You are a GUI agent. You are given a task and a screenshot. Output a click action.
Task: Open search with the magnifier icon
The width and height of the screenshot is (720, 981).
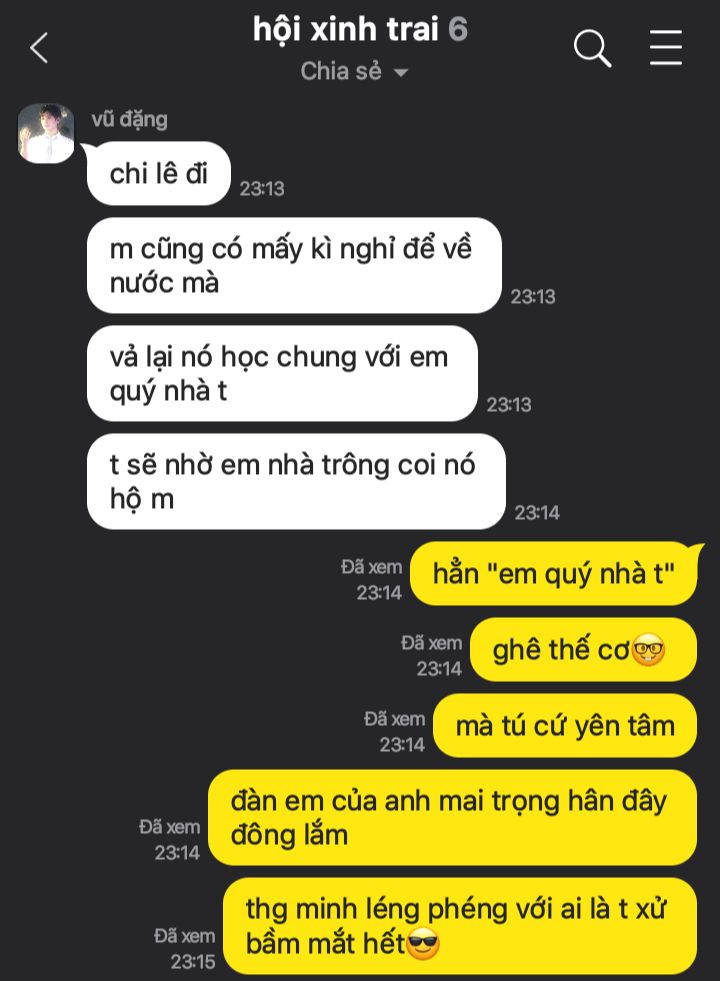[592, 48]
